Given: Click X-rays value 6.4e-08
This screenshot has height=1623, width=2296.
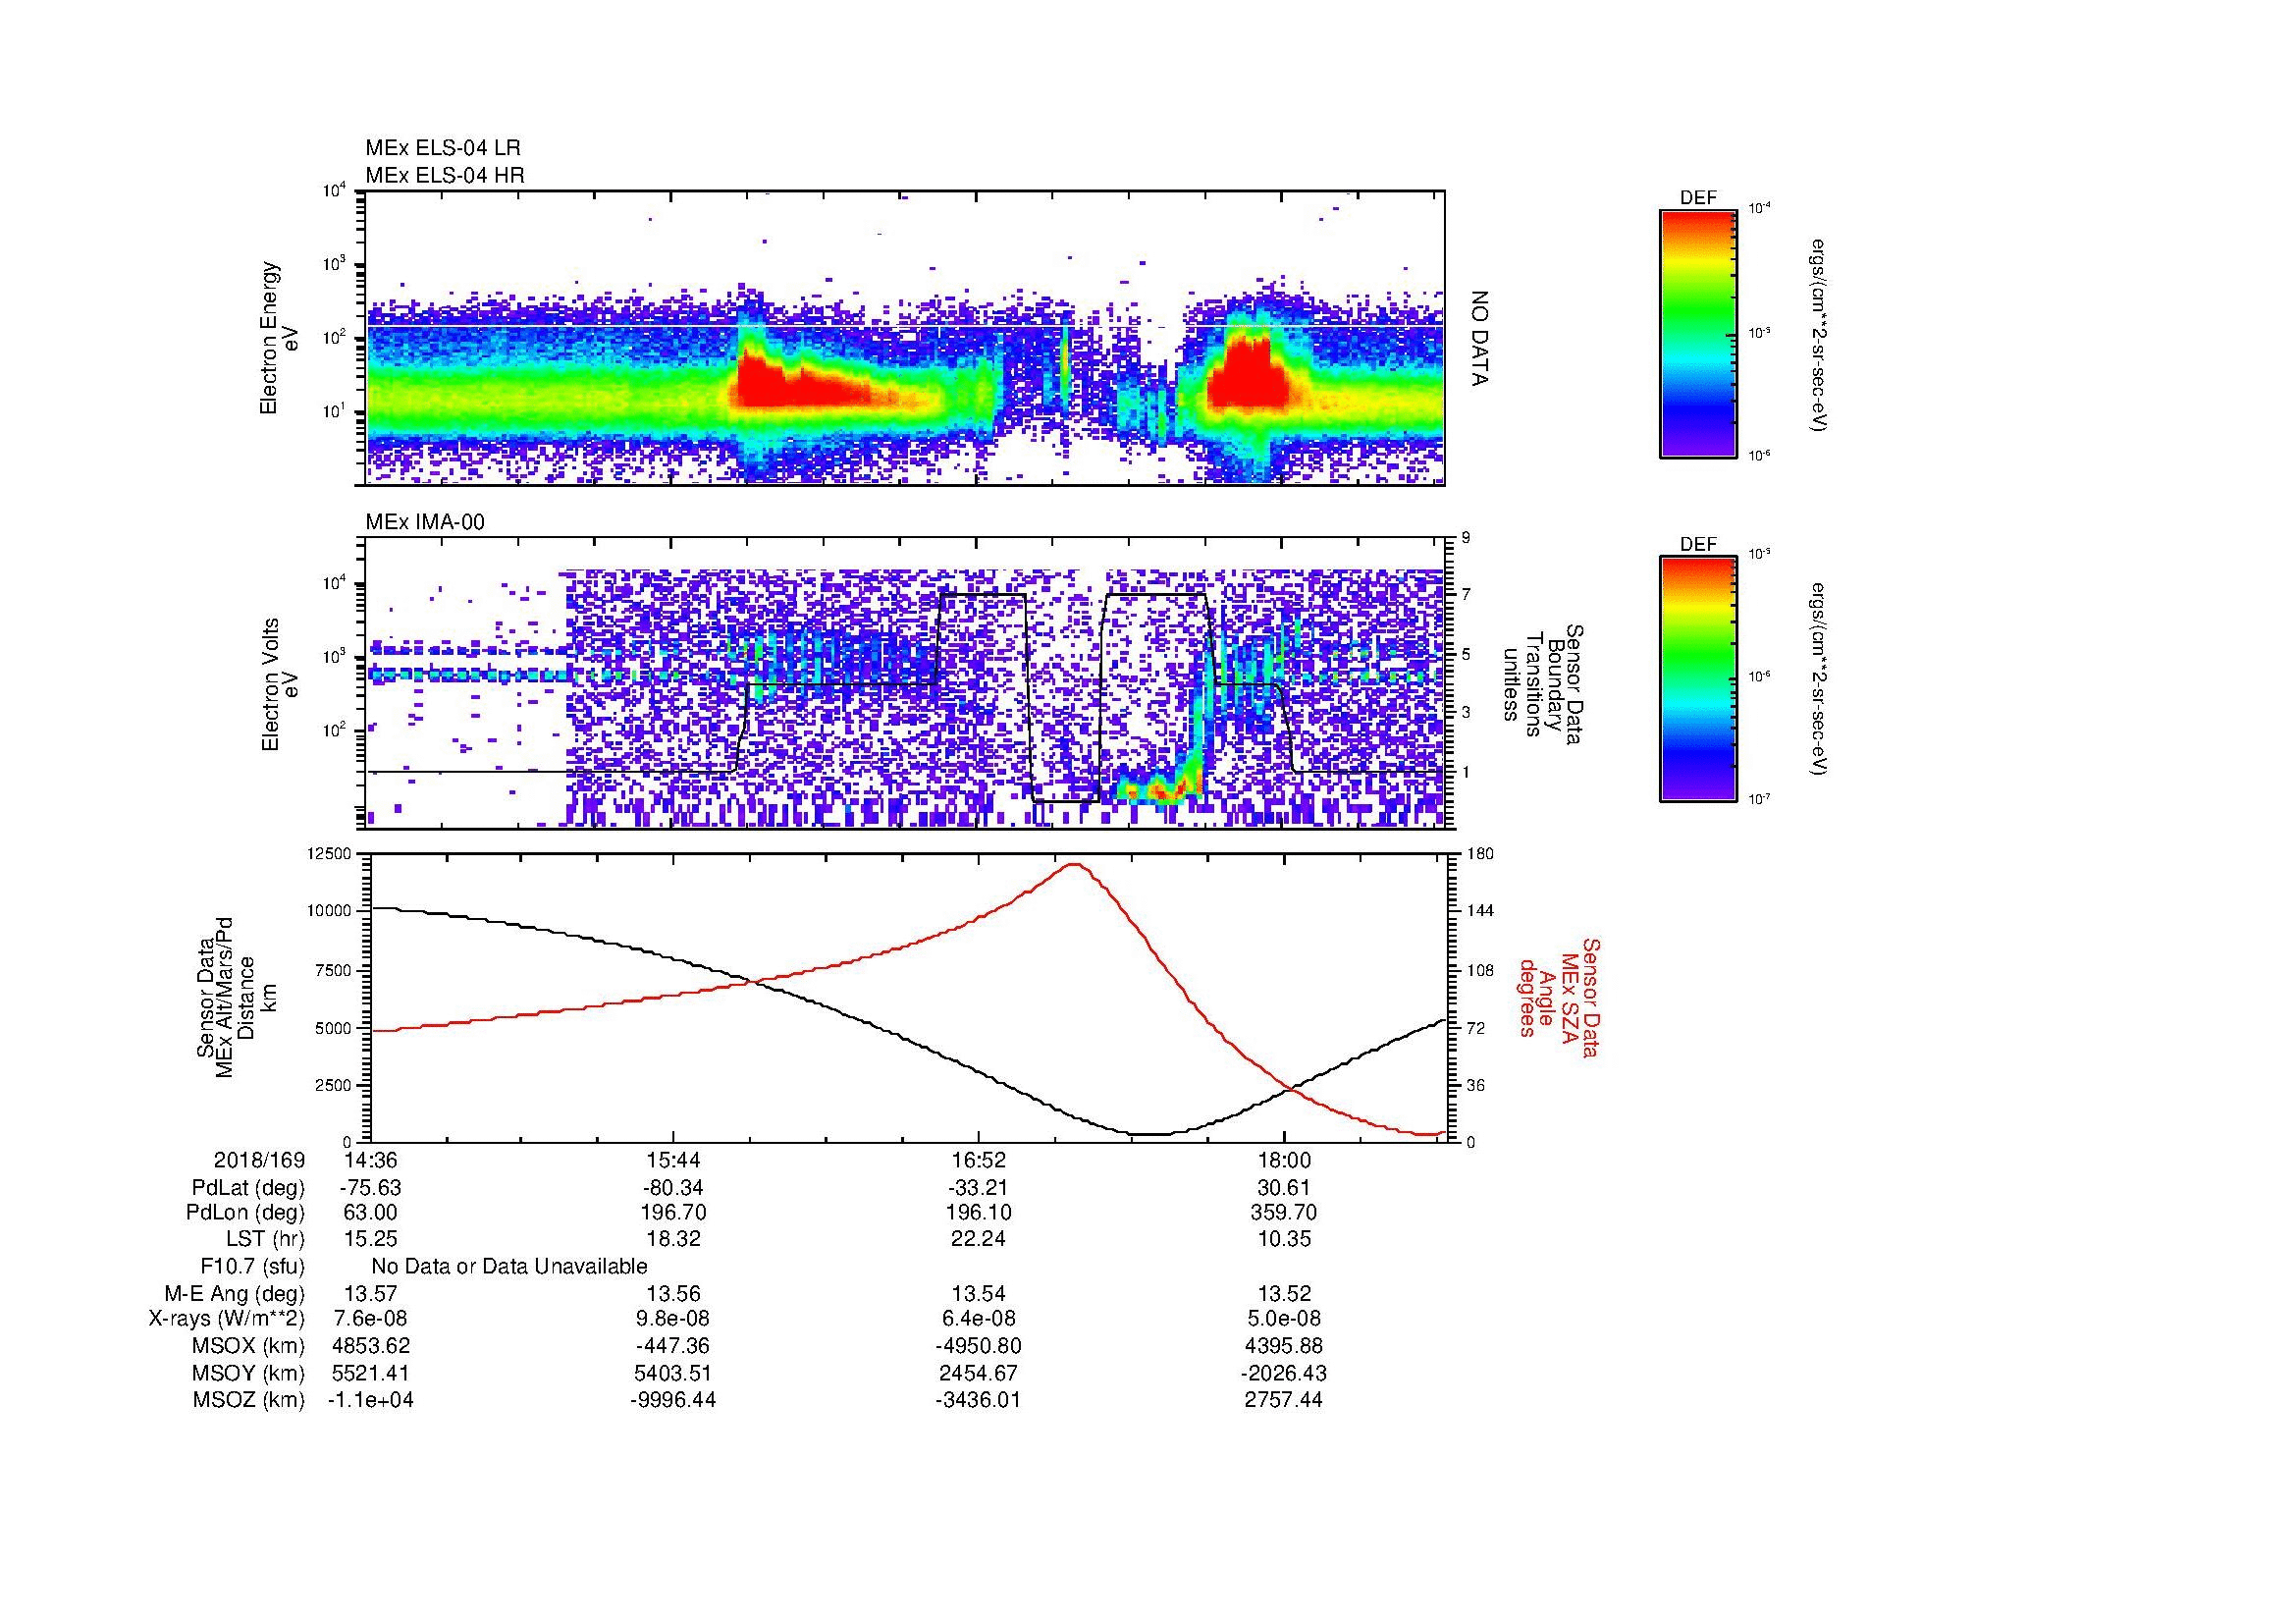Looking at the screenshot, I should (x=978, y=1320).
